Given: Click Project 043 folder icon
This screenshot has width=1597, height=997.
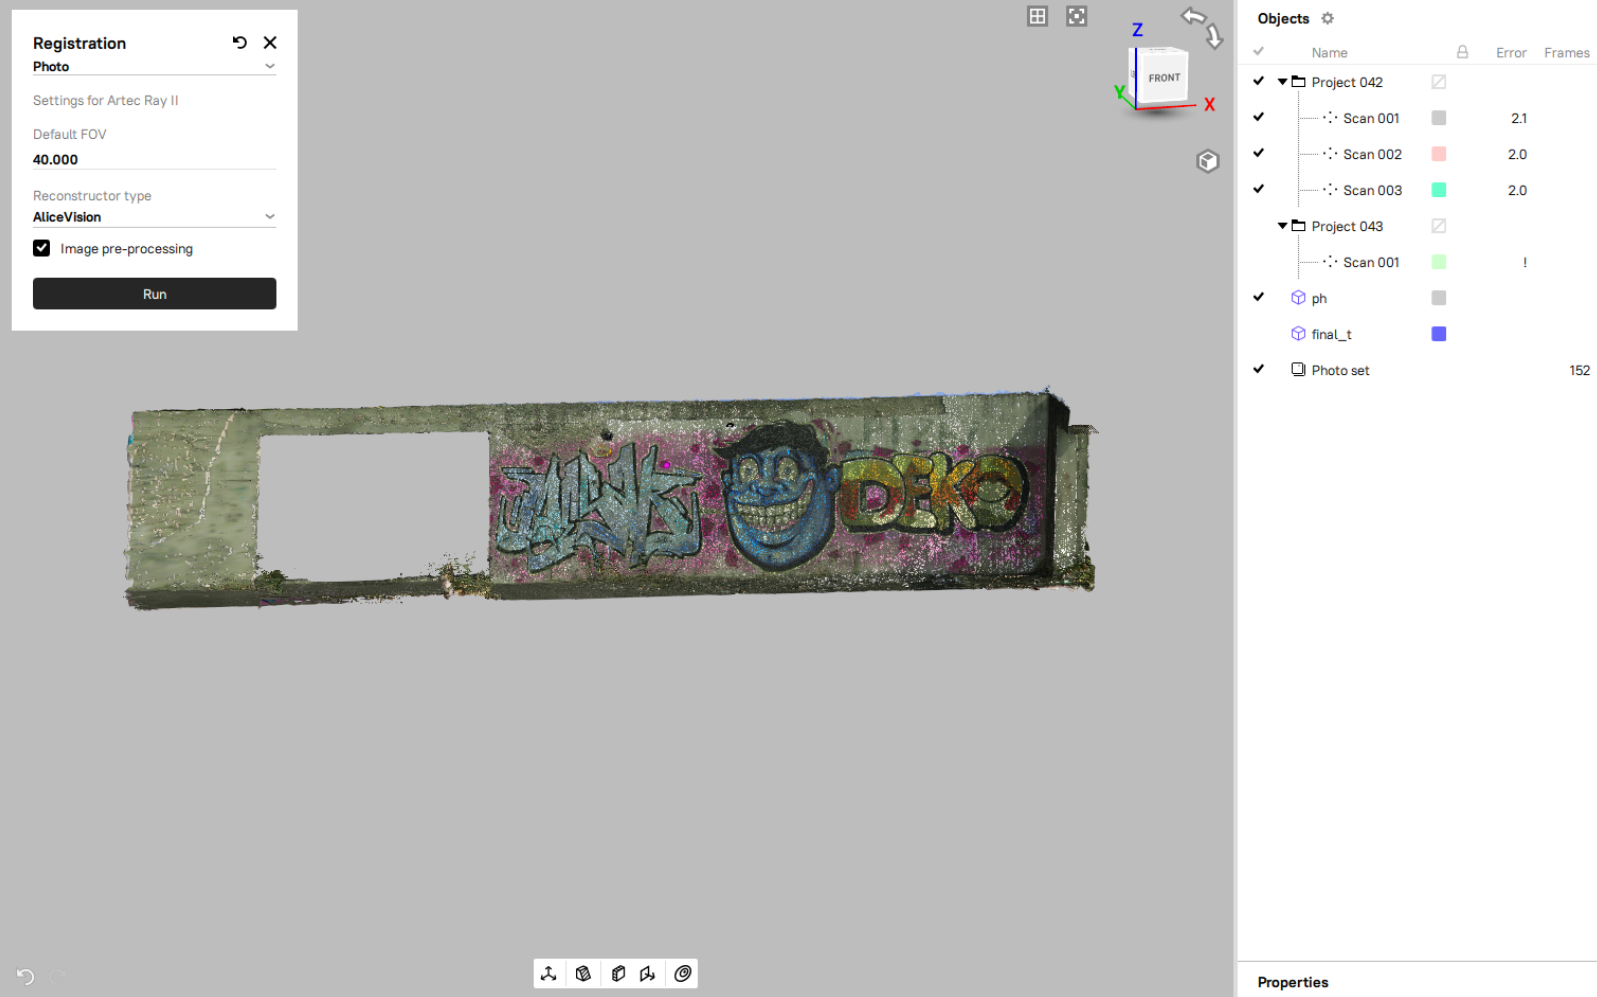Looking at the screenshot, I should coord(1298,226).
